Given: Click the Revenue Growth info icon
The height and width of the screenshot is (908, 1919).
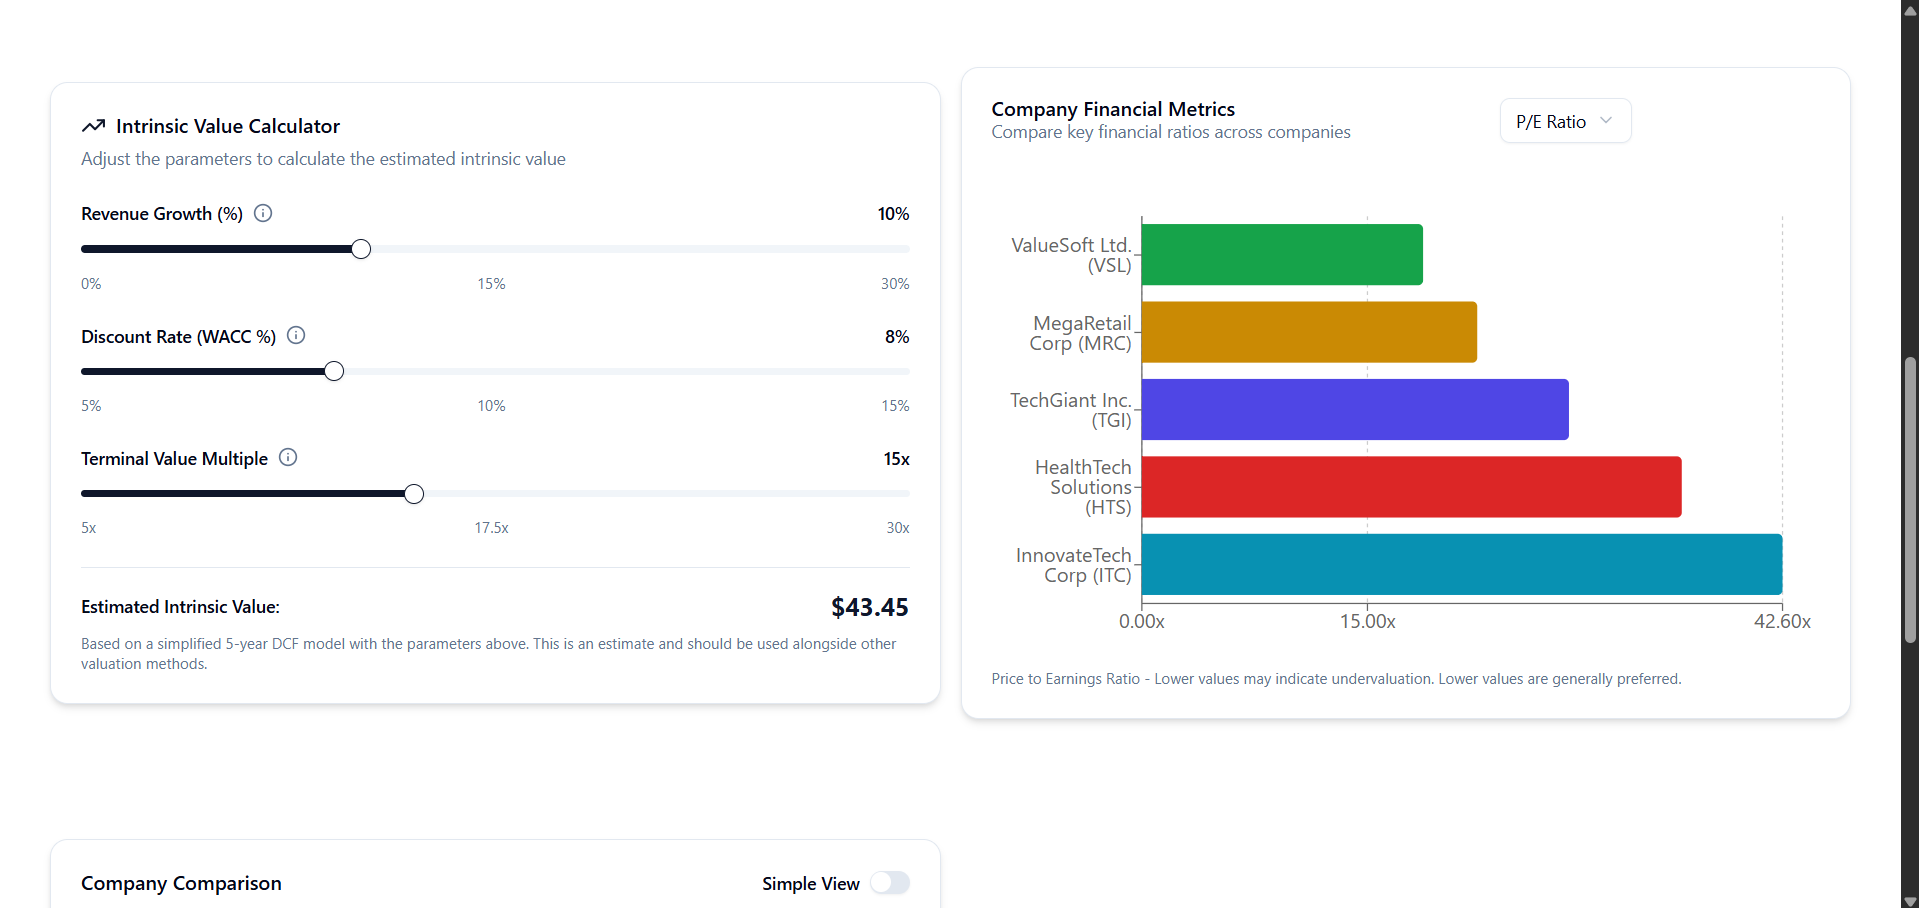Looking at the screenshot, I should (x=263, y=213).
